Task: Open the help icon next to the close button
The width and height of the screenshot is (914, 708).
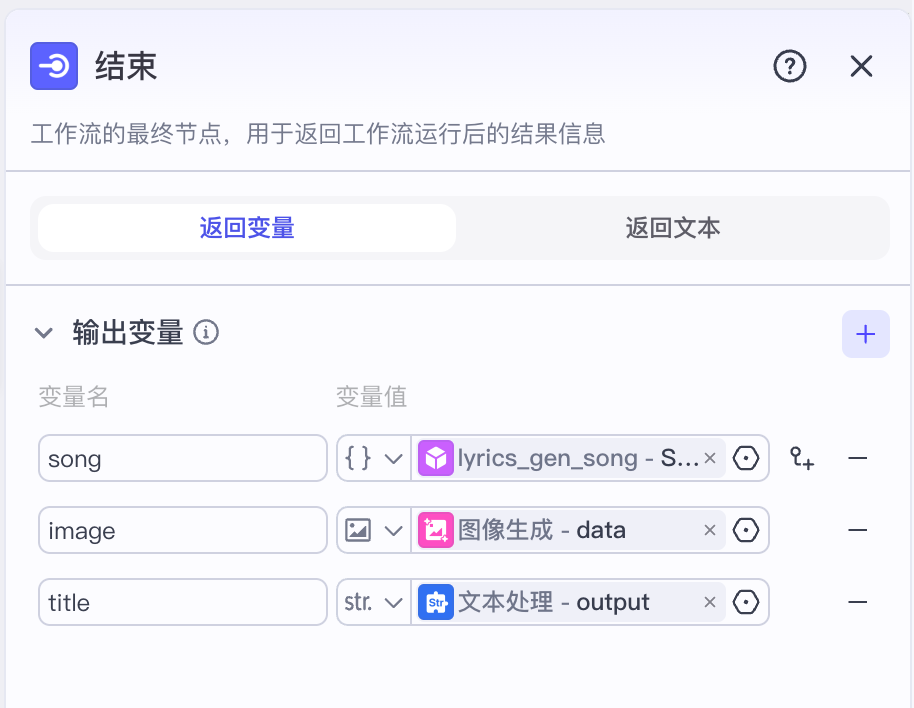Action: coord(790,66)
